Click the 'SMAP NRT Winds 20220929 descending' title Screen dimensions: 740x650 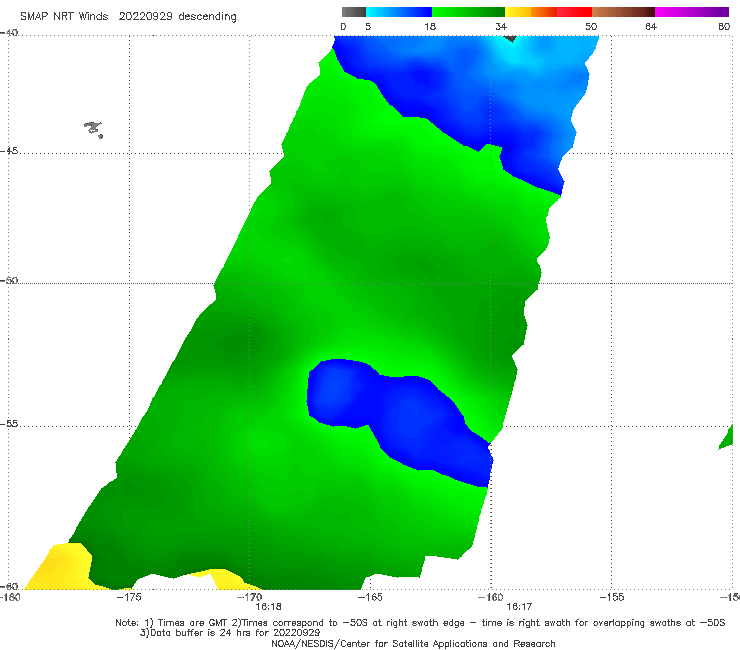click(x=128, y=16)
